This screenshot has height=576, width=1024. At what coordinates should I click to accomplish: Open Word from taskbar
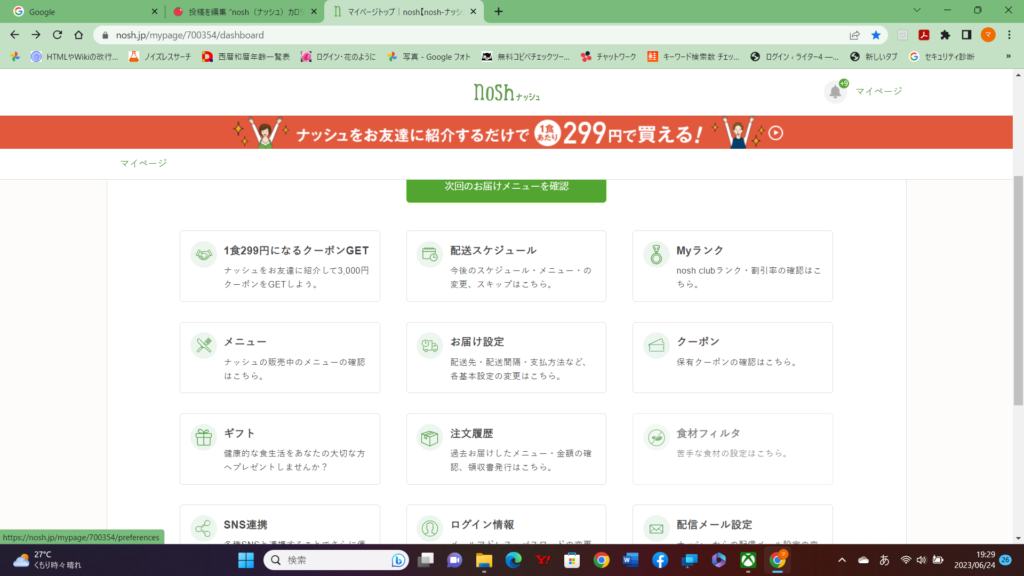[x=630, y=560]
